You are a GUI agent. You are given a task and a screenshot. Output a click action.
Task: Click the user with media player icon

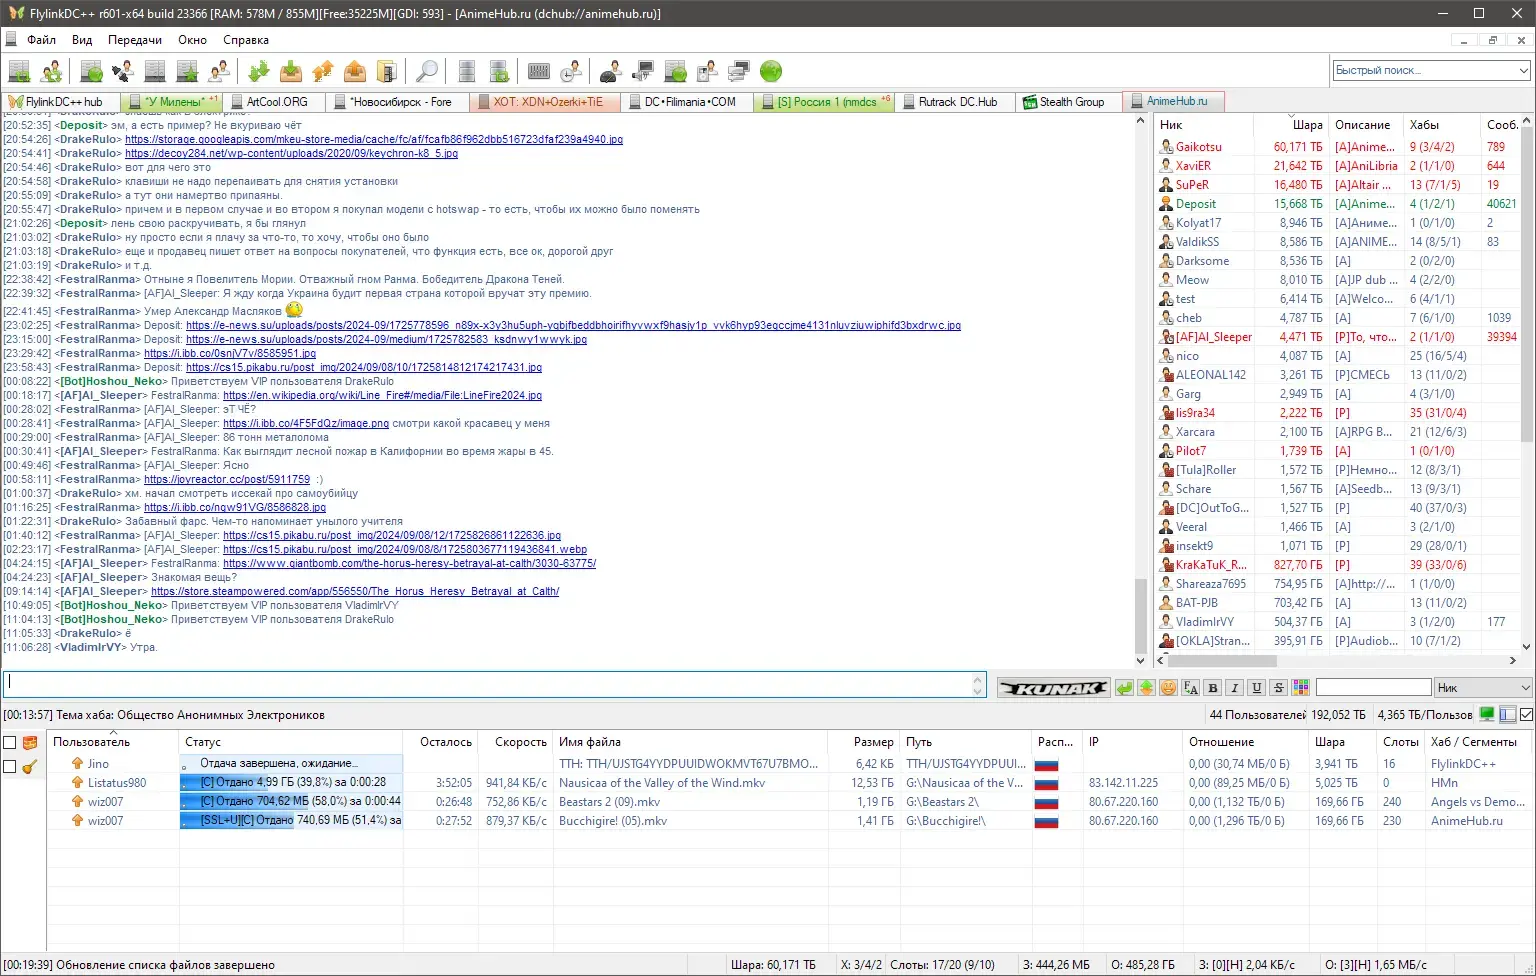(x=707, y=71)
